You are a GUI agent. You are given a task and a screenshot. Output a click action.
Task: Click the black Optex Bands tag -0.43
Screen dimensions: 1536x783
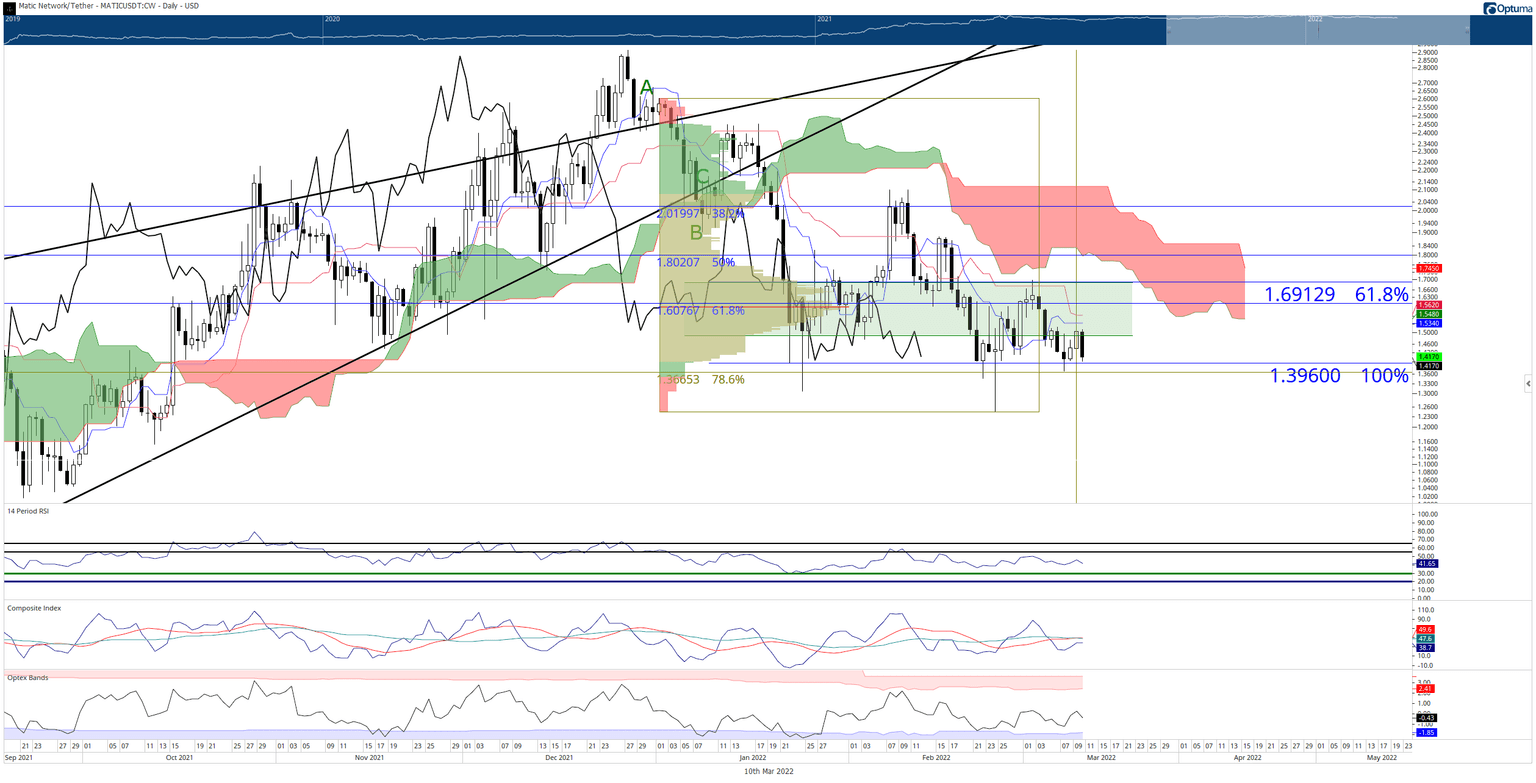[x=1428, y=718]
